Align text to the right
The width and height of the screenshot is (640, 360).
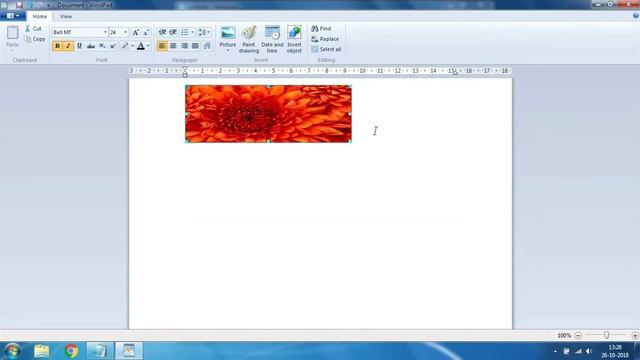tap(184, 46)
